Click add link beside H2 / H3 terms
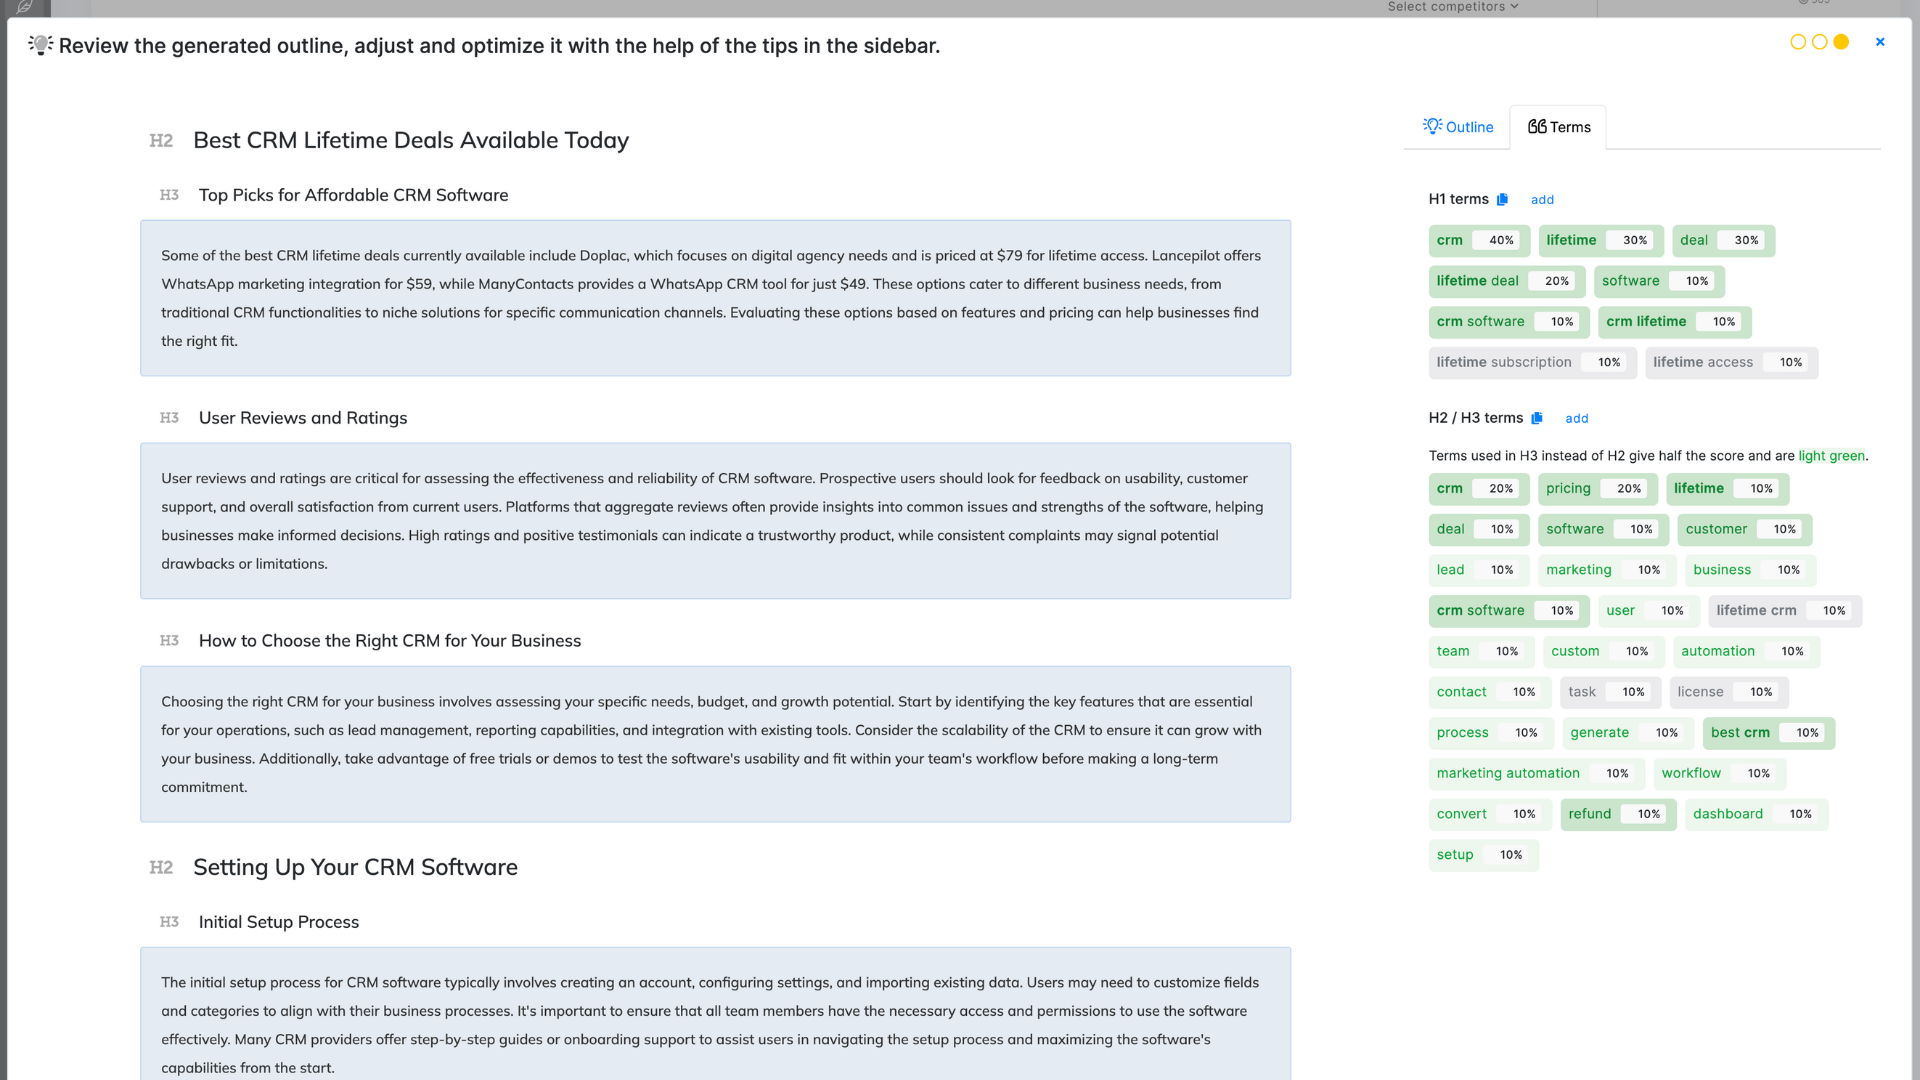This screenshot has width=1920, height=1080. [1577, 419]
